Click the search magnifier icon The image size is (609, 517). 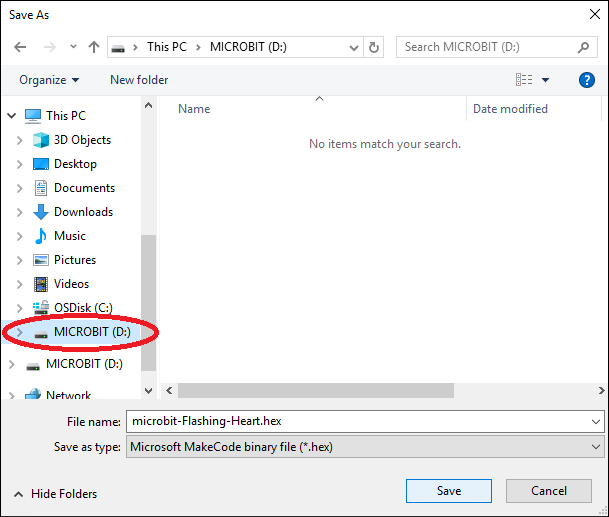click(x=585, y=47)
